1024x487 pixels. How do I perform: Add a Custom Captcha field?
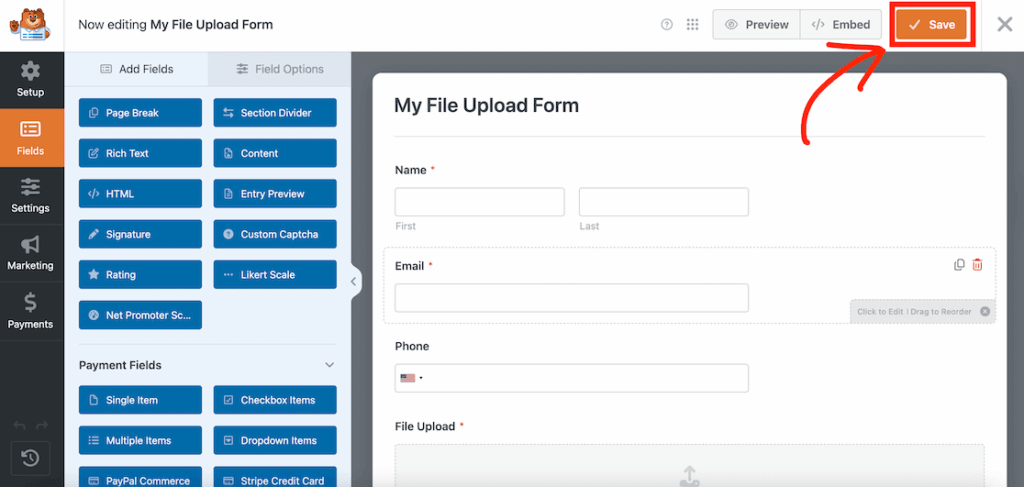coord(275,234)
